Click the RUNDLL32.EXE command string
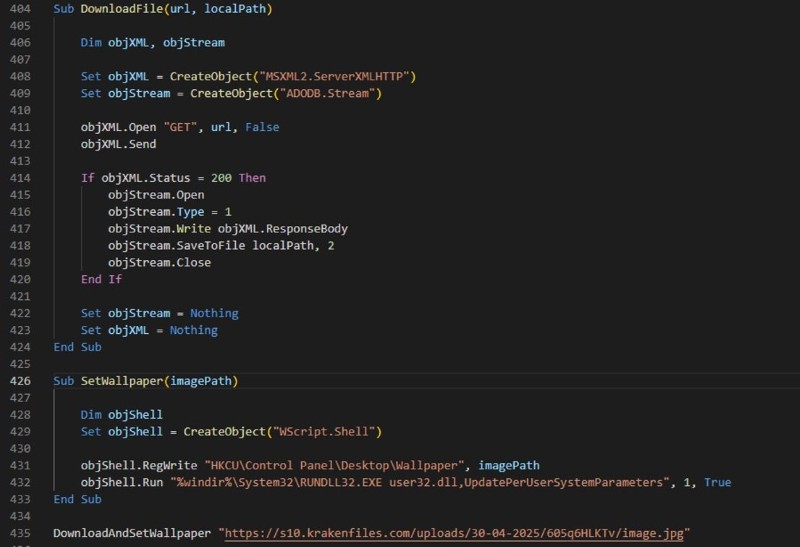 click(x=419, y=482)
